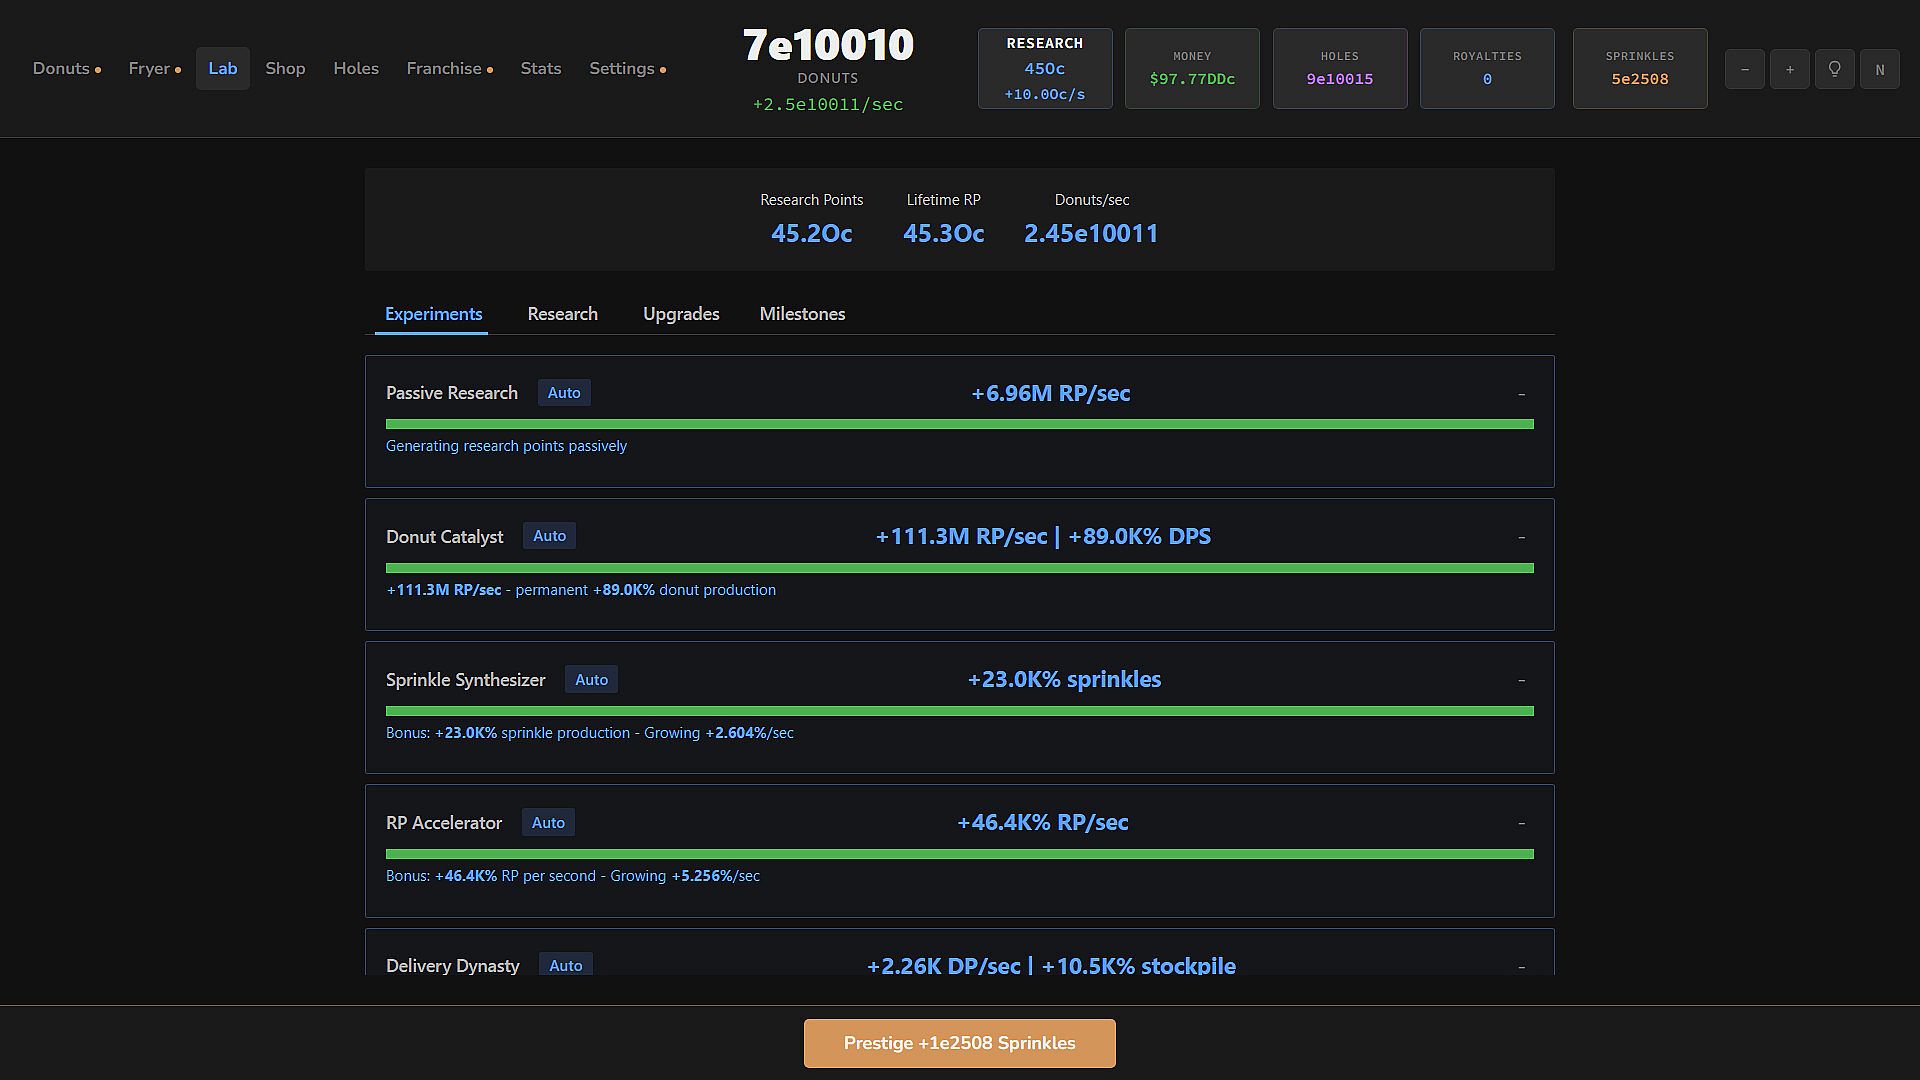
Task: Click the +46.4K% RP/sec readout
Action: point(1043,822)
